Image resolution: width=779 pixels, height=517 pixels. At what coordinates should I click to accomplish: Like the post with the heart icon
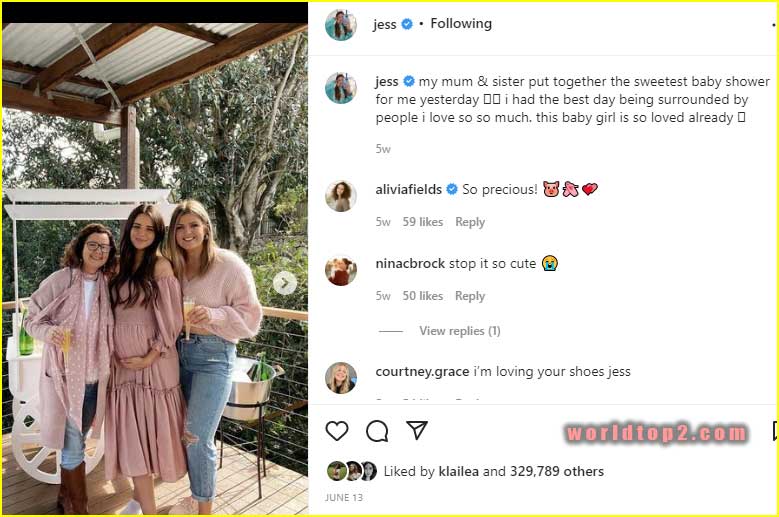(x=337, y=431)
